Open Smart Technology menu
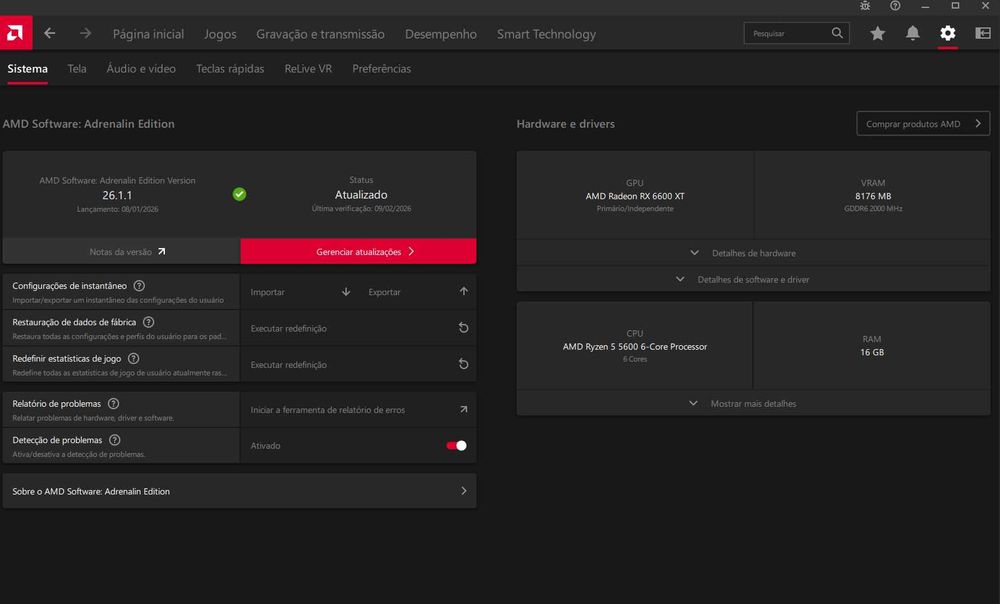Image resolution: width=1000 pixels, height=604 pixels. click(547, 34)
